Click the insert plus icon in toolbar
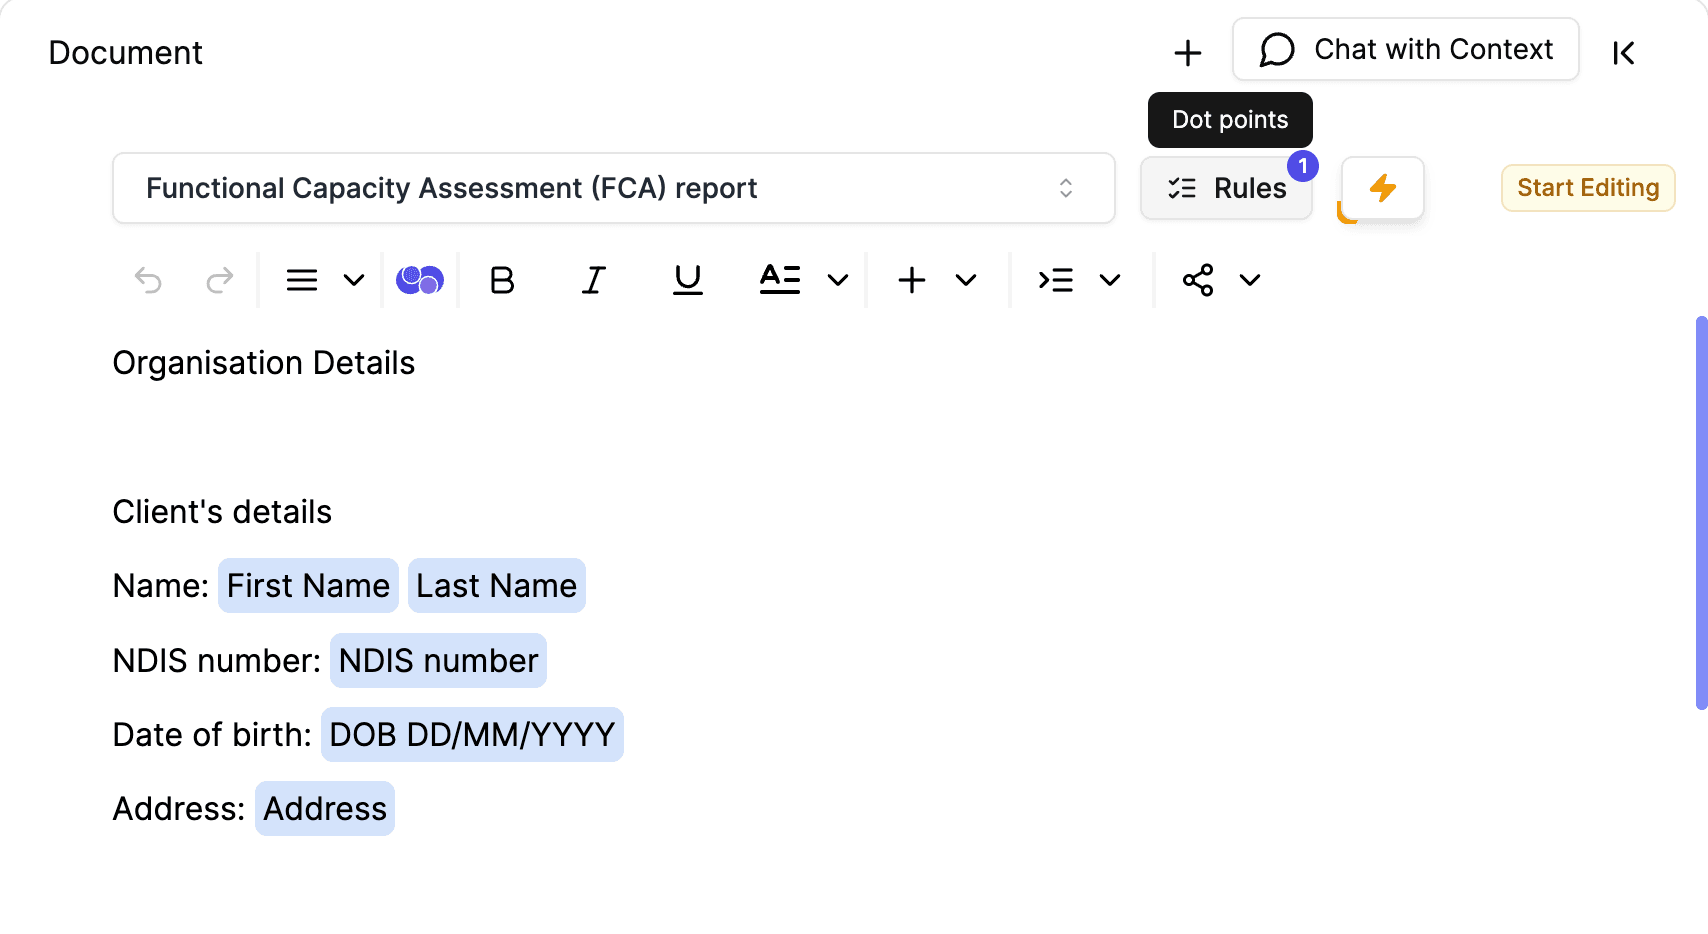Screen dimensions: 1708x934 pyautogui.click(x=911, y=280)
